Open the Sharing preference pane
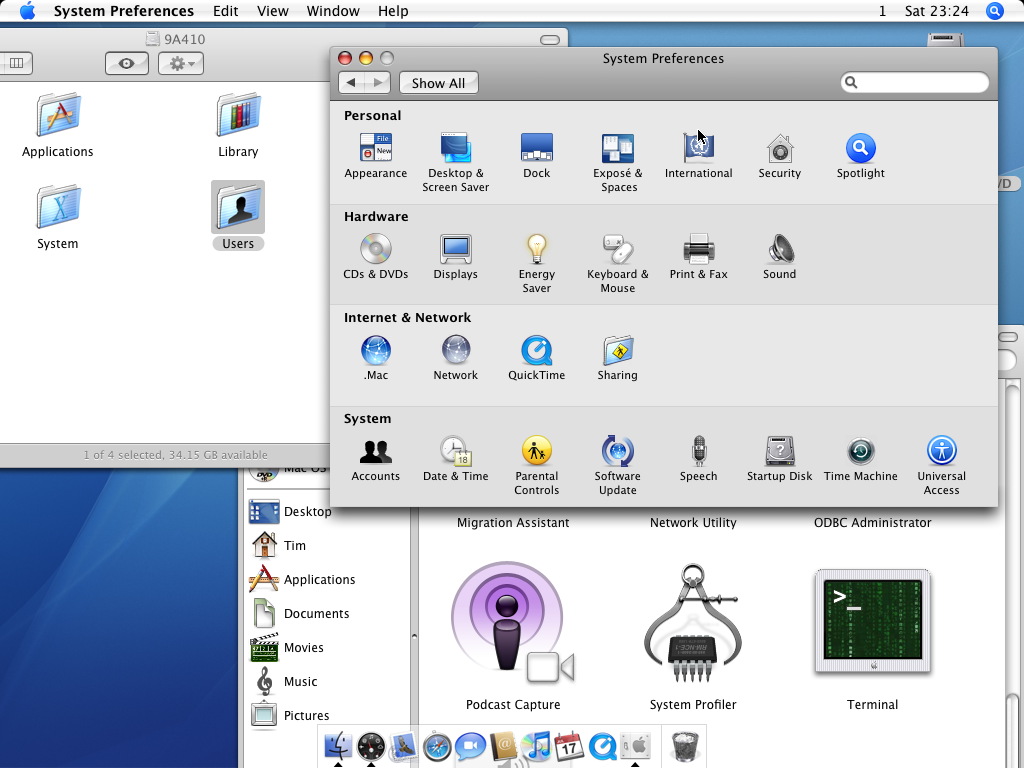This screenshot has width=1024, height=768. click(618, 358)
